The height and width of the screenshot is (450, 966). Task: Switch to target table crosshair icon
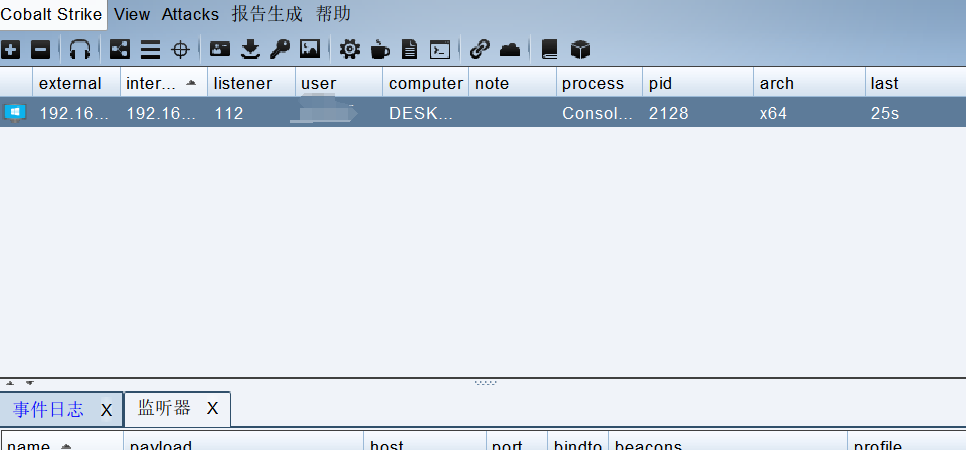tap(180, 49)
